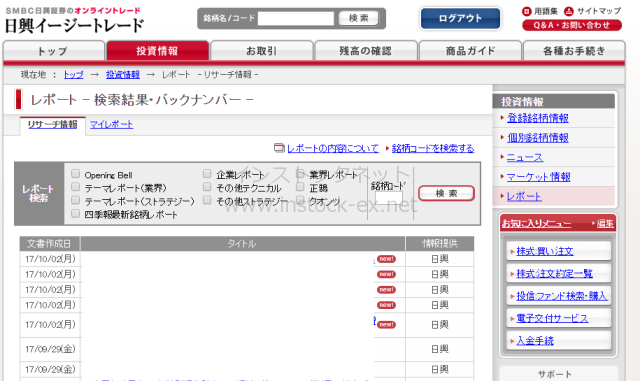Focus the 銘柄名/コード search field

click(x=296, y=18)
